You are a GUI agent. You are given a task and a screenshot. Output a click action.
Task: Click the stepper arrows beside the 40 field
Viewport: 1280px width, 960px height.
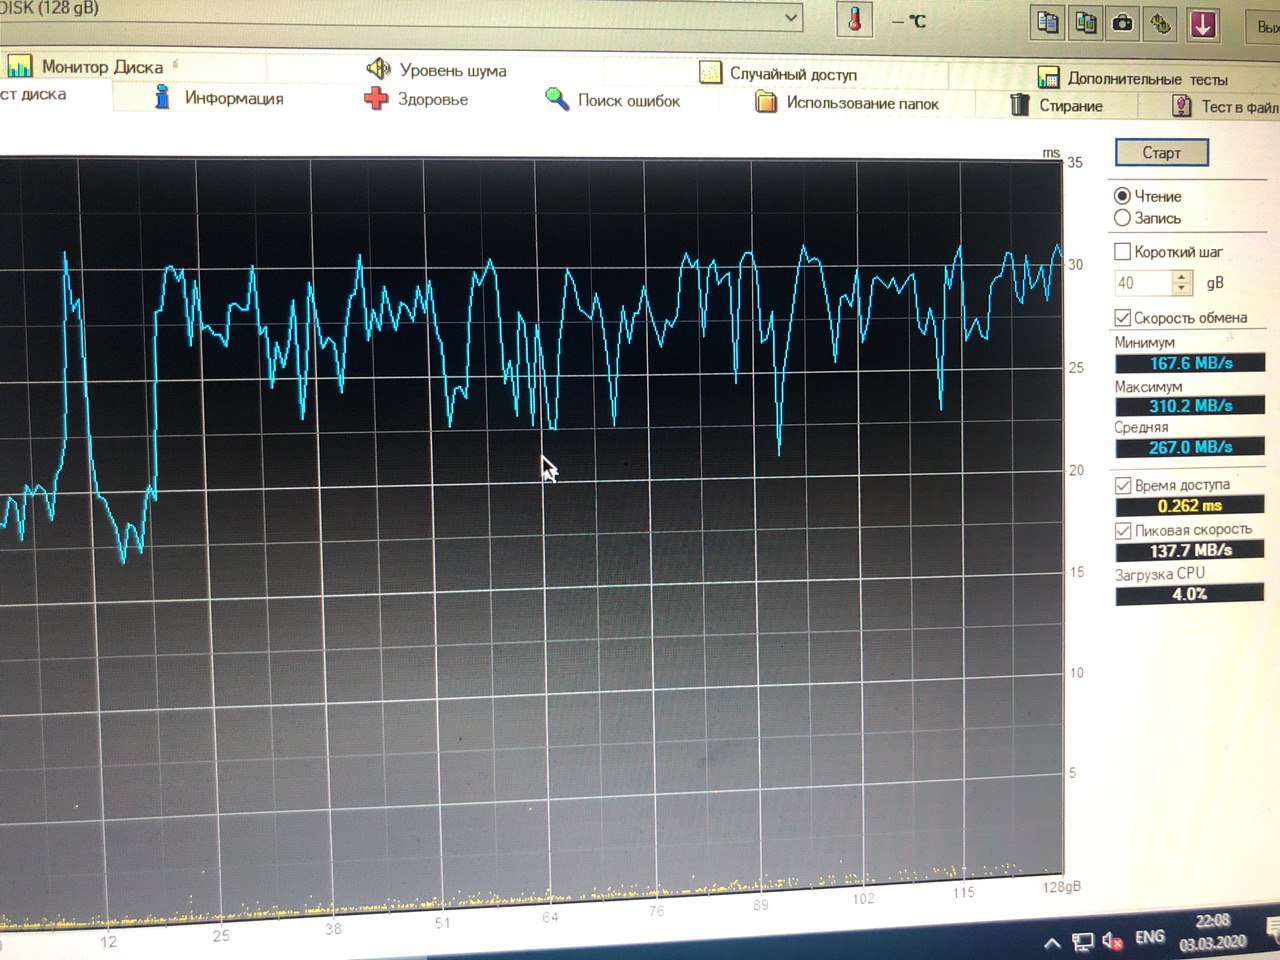1182,283
